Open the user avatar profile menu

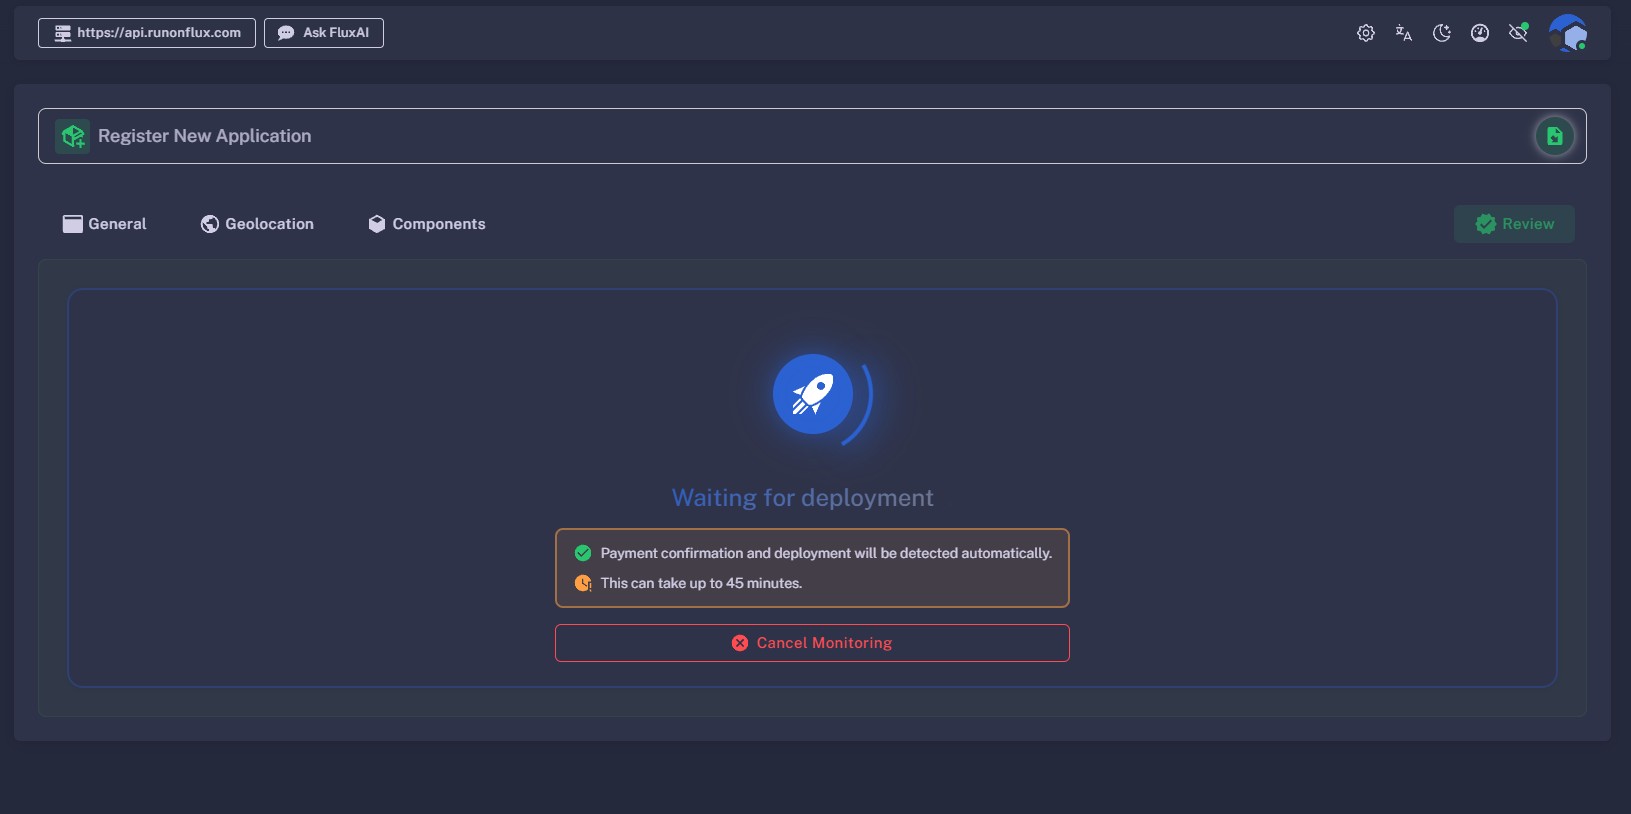[1567, 33]
